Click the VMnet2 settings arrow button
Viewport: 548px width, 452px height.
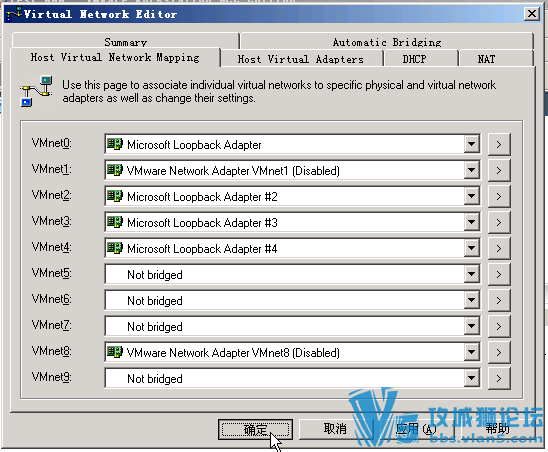pos(499,196)
